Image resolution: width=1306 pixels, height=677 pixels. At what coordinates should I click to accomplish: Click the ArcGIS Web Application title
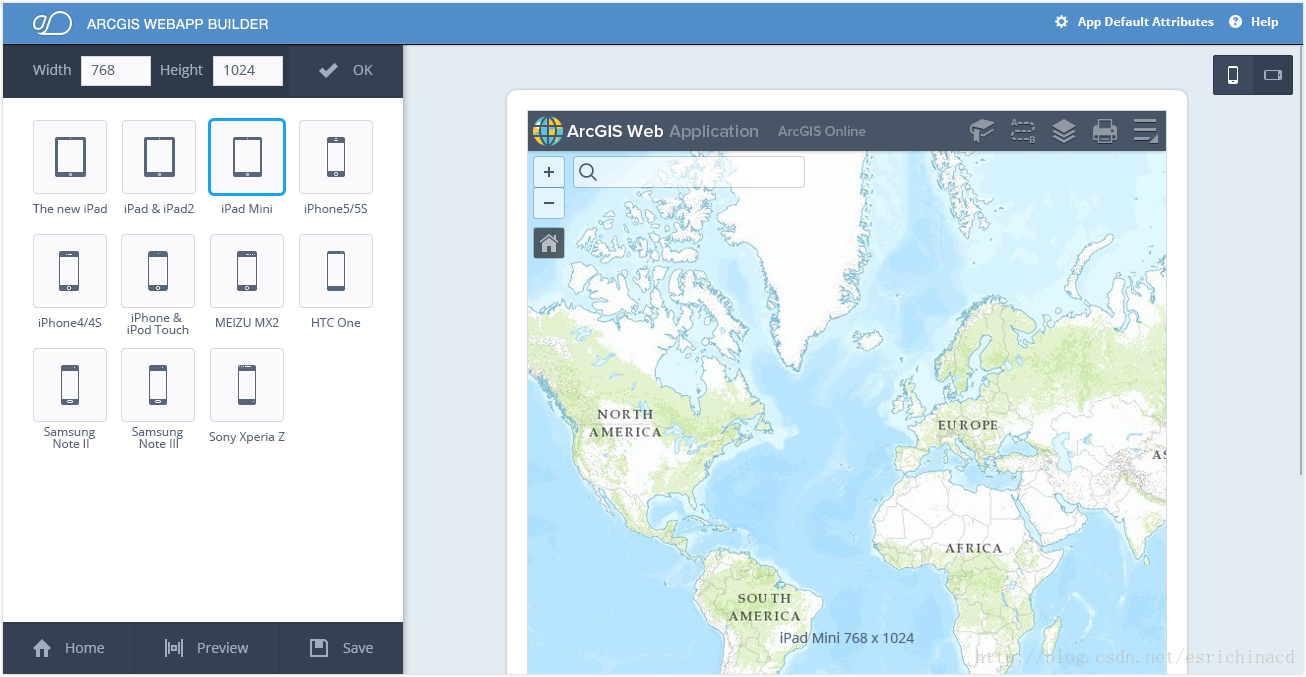pos(663,131)
